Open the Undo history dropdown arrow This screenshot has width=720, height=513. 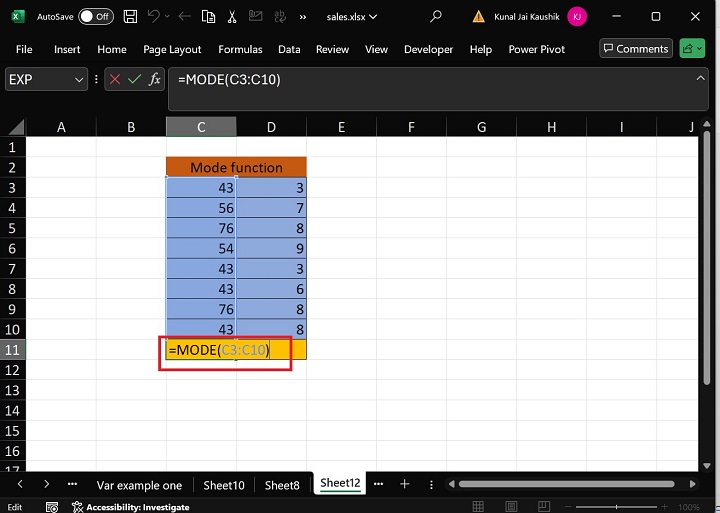click(167, 17)
